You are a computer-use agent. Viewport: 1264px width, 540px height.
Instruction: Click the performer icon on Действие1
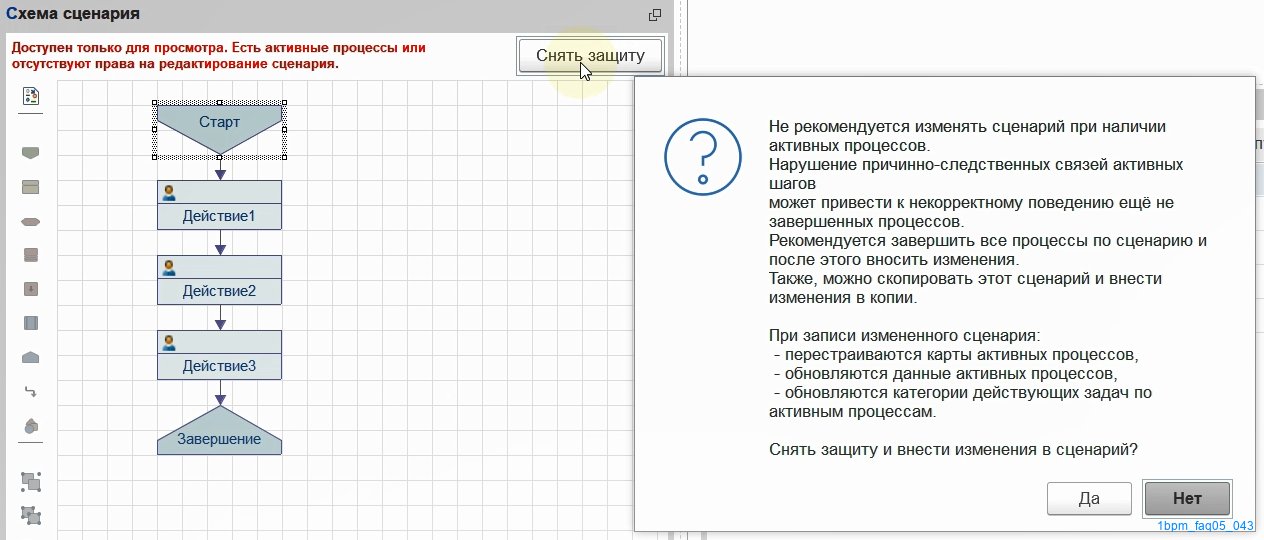(169, 192)
